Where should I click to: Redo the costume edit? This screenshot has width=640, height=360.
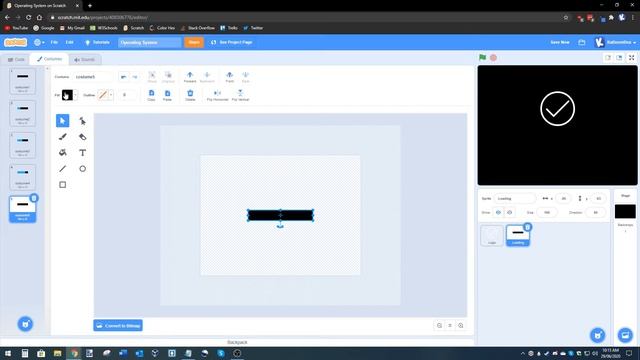click(x=135, y=77)
